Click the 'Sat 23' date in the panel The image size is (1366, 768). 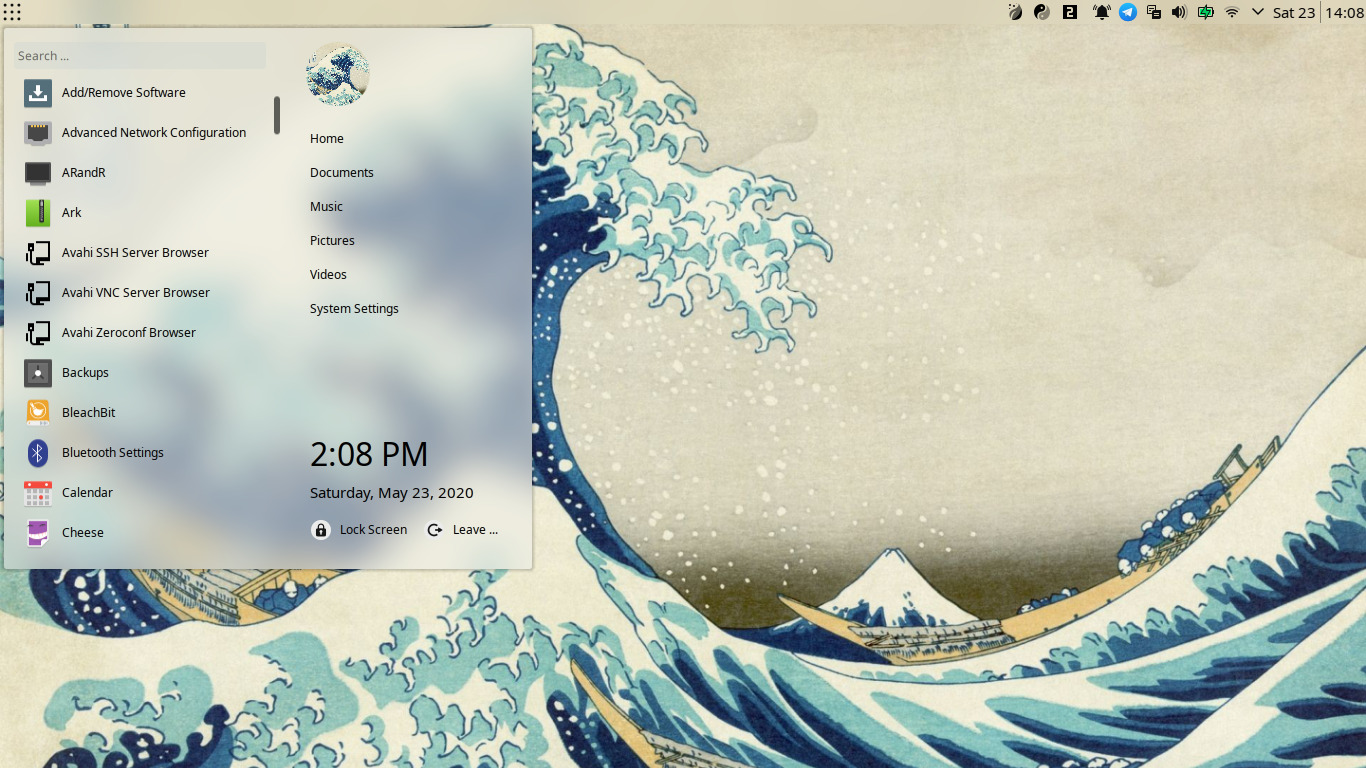[1294, 12]
